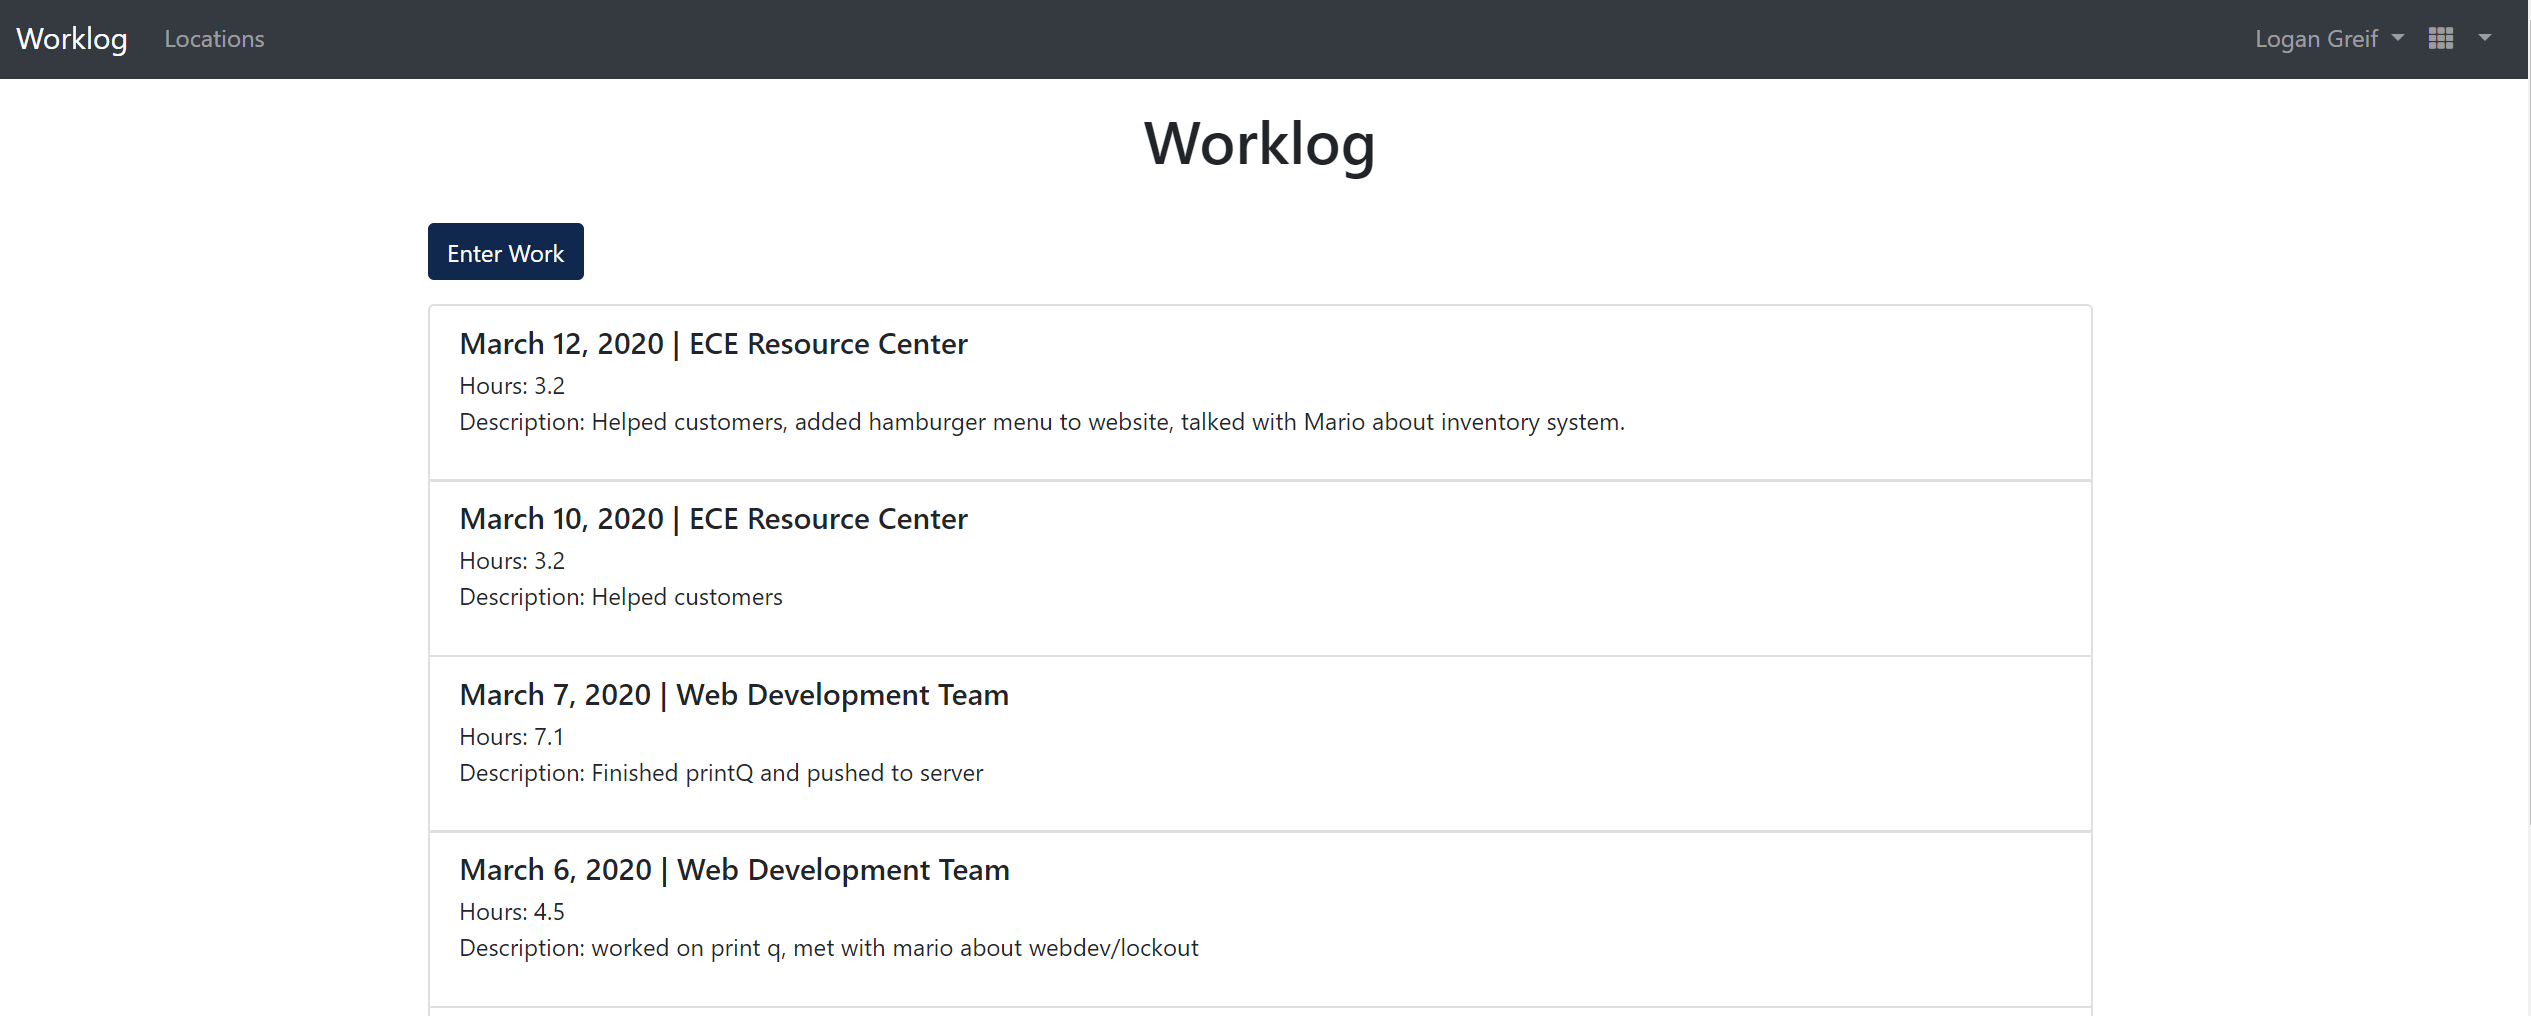Viewport: 2531px width, 1016px height.
Task: Click the hamburger menu description text
Action: tap(1042, 422)
